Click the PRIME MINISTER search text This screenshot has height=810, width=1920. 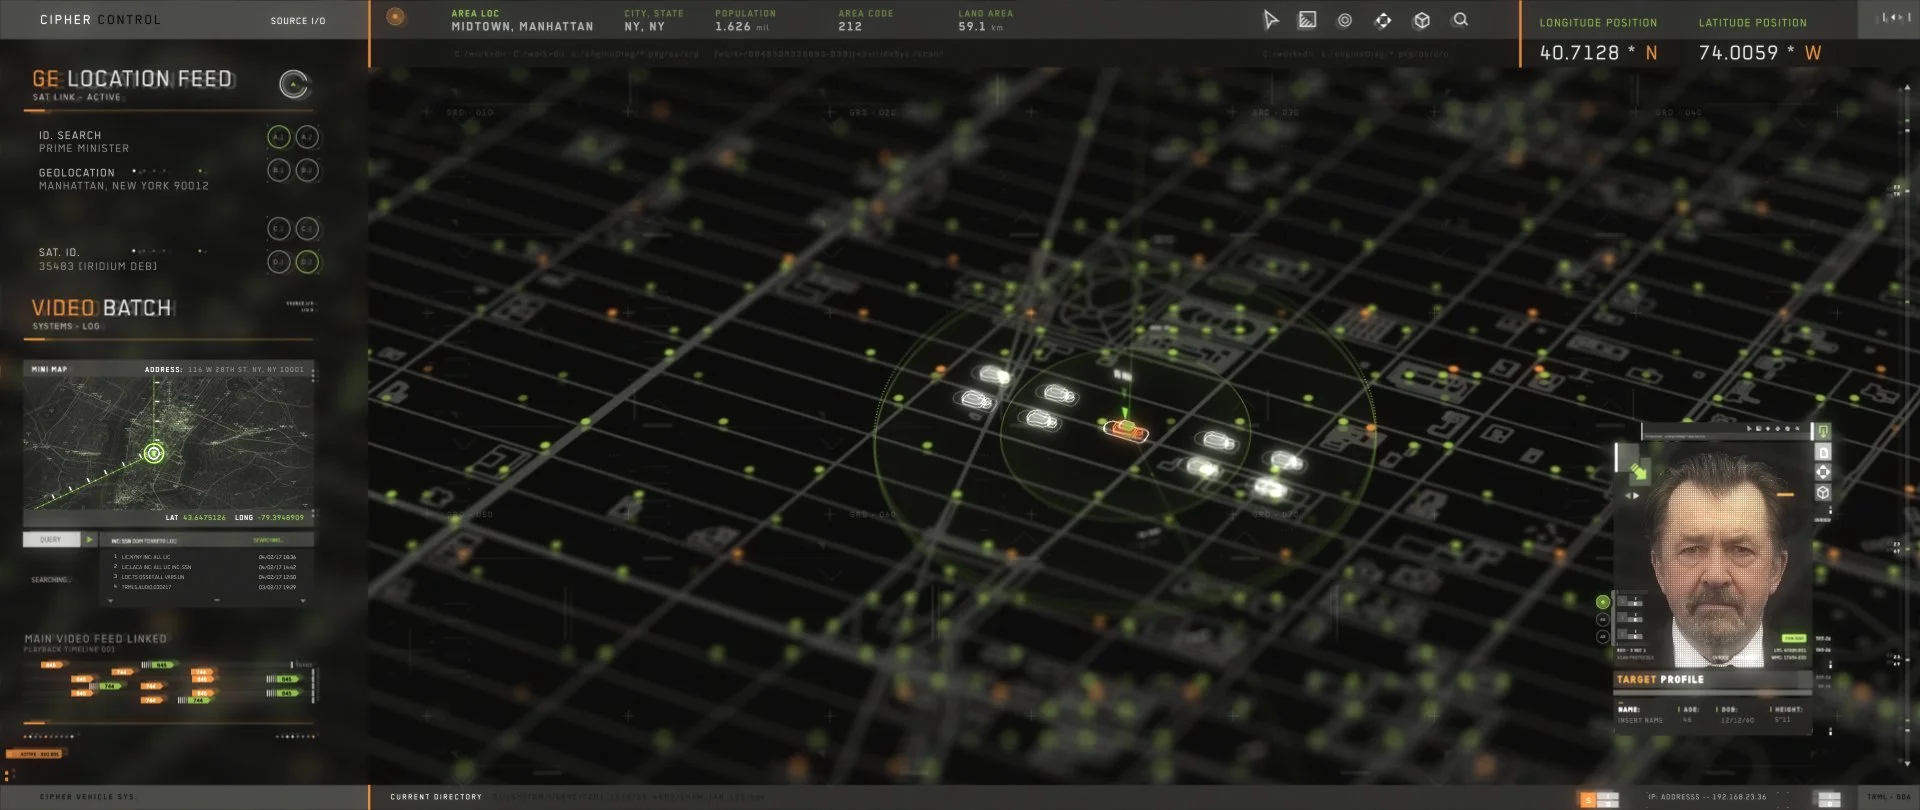pyautogui.click(x=84, y=148)
